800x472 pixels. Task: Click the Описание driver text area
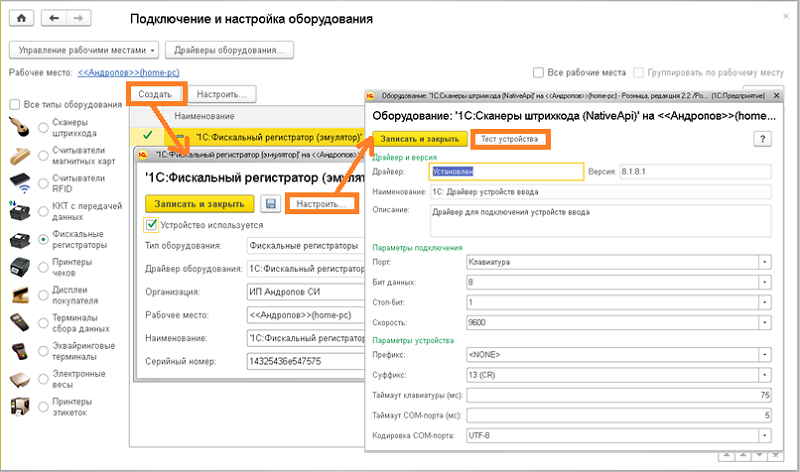pyautogui.click(x=601, y=221)
